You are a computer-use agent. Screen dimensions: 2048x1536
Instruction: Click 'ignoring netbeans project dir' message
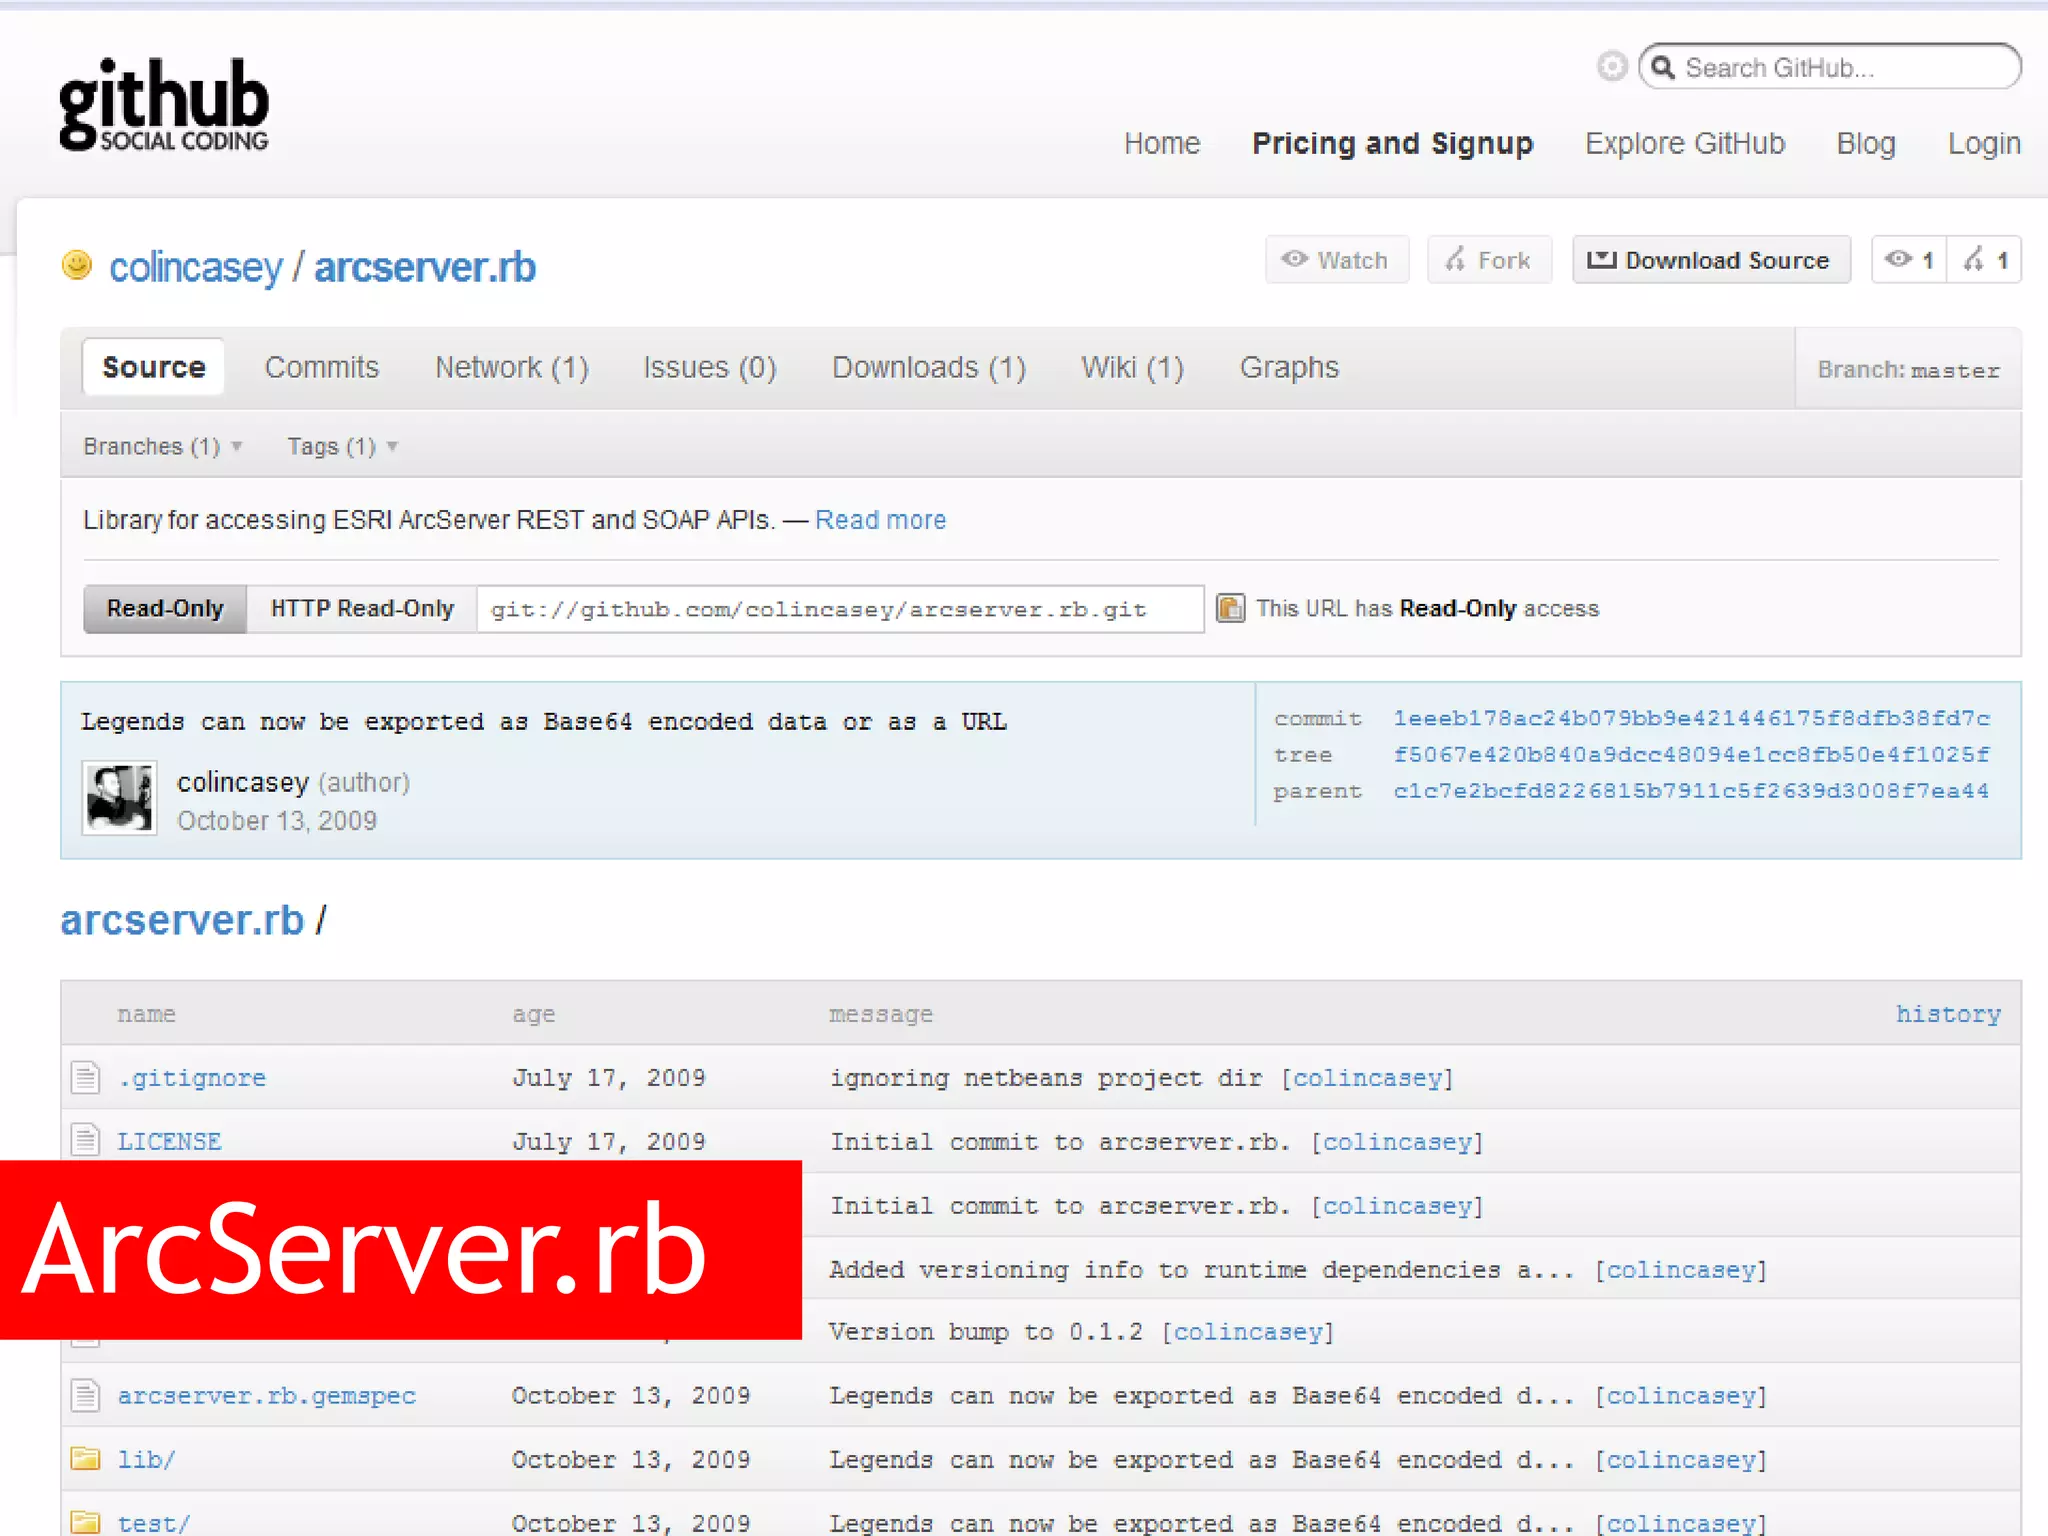[x=1045, y=1078]
